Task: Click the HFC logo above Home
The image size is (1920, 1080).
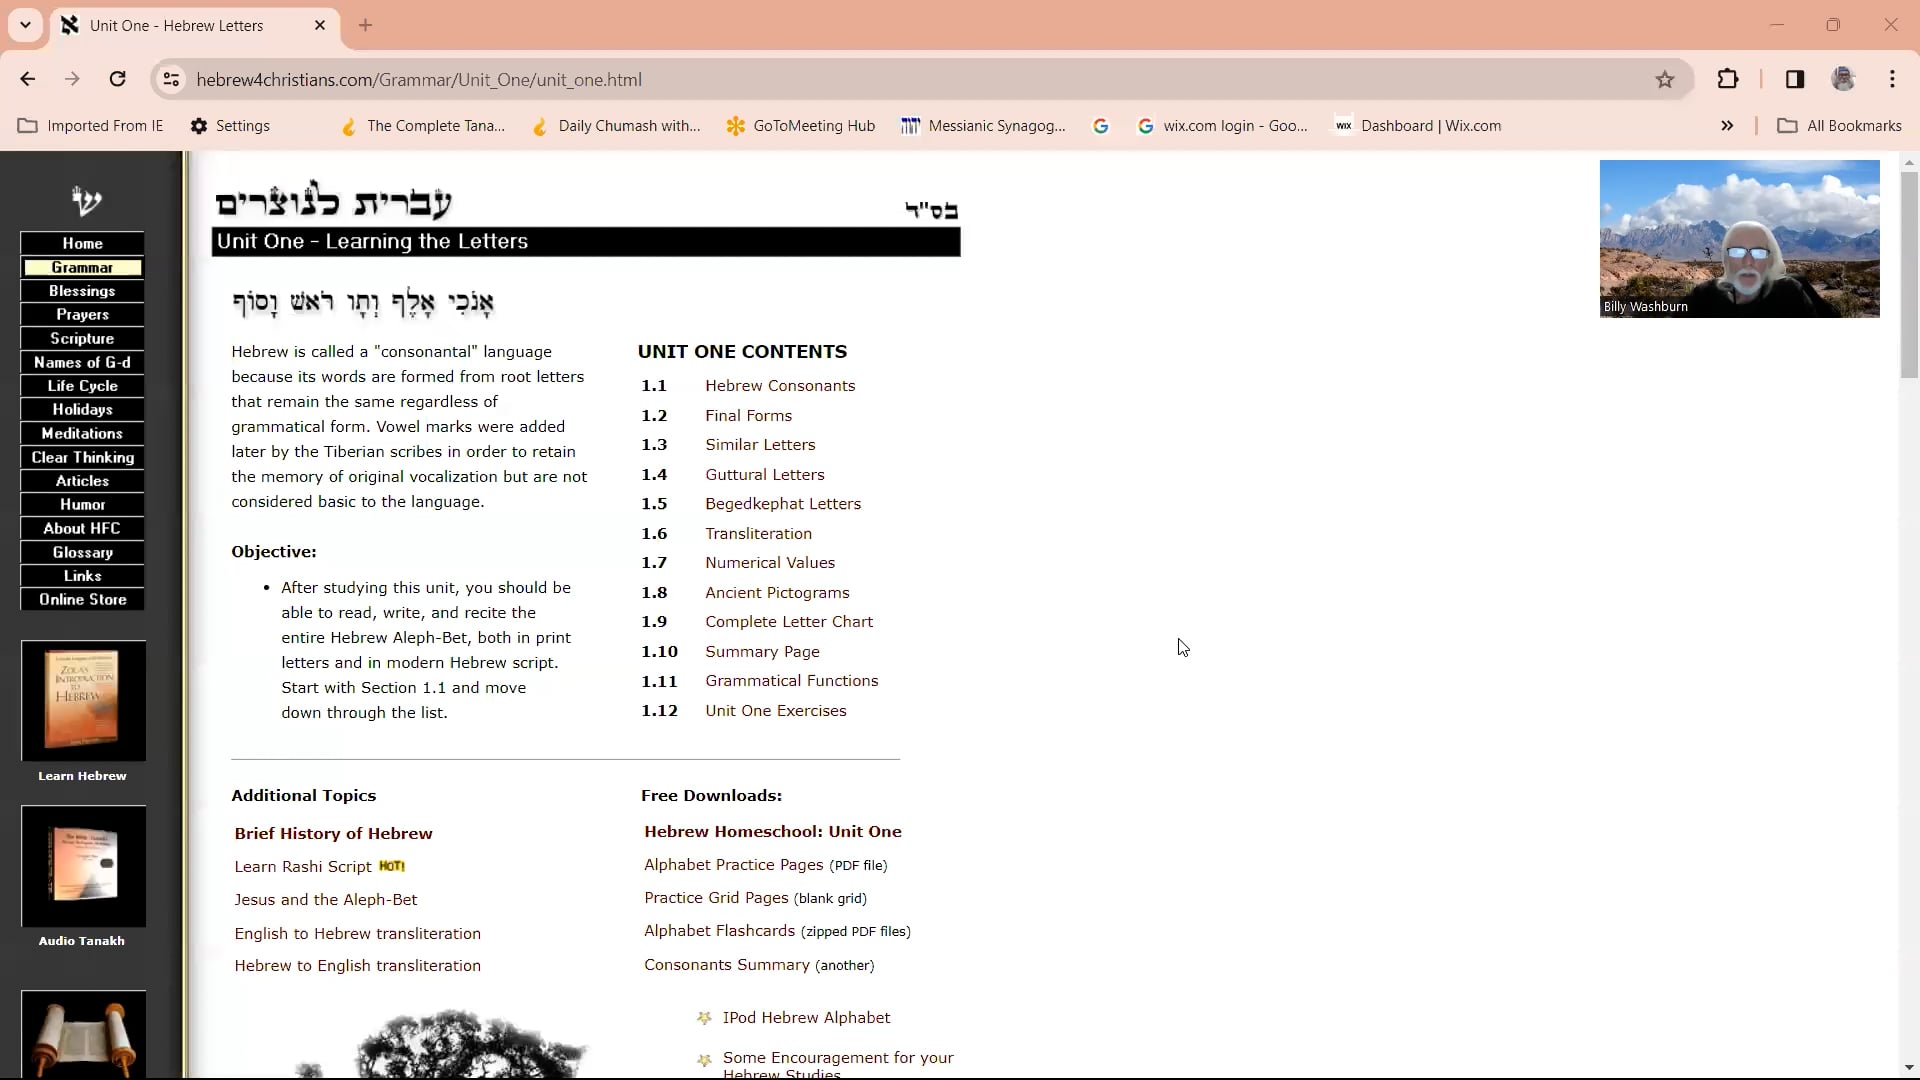Action: [x=86, y=200]
